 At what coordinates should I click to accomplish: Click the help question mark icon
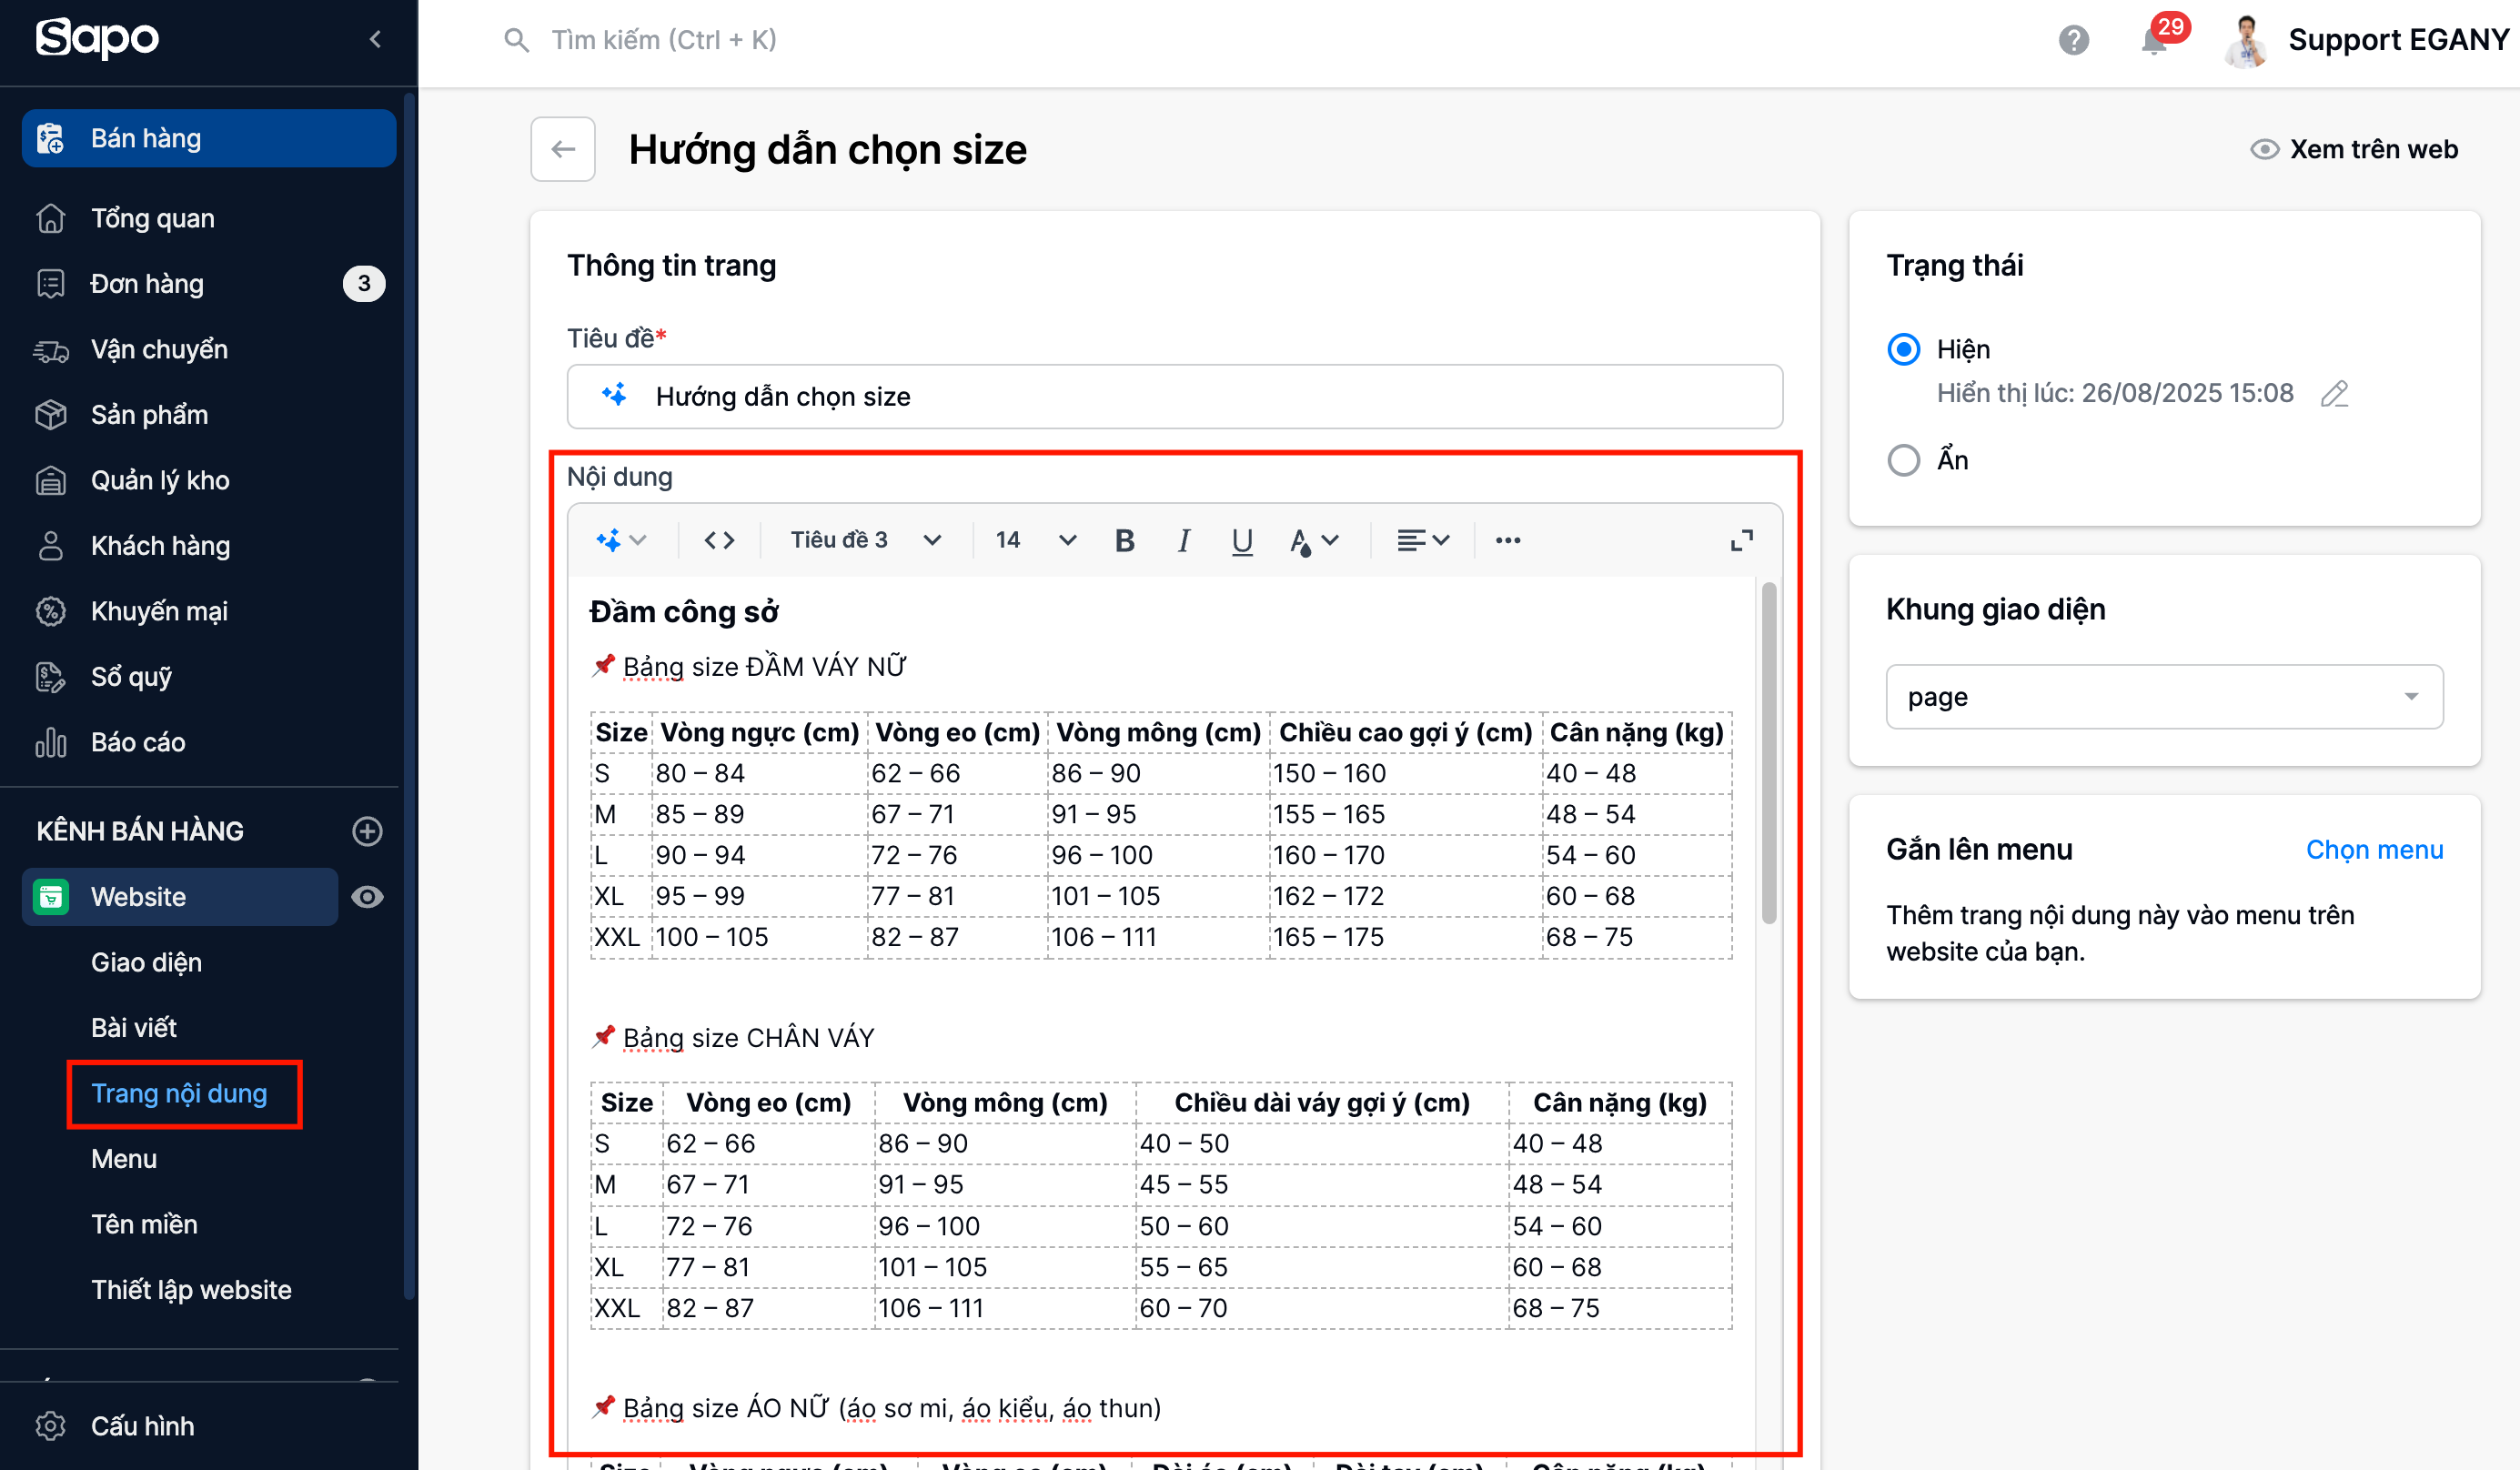[x=2073, y=41]
